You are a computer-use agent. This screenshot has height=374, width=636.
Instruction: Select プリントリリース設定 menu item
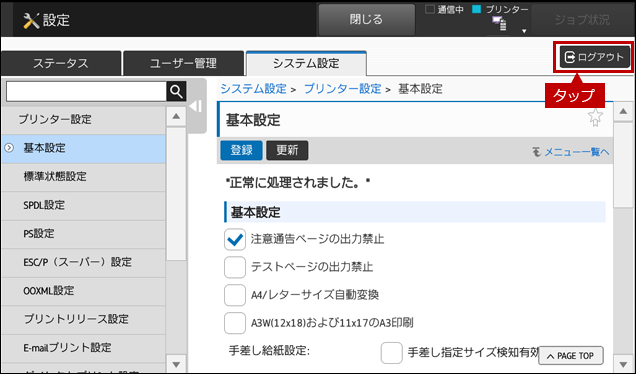(83, 319)
